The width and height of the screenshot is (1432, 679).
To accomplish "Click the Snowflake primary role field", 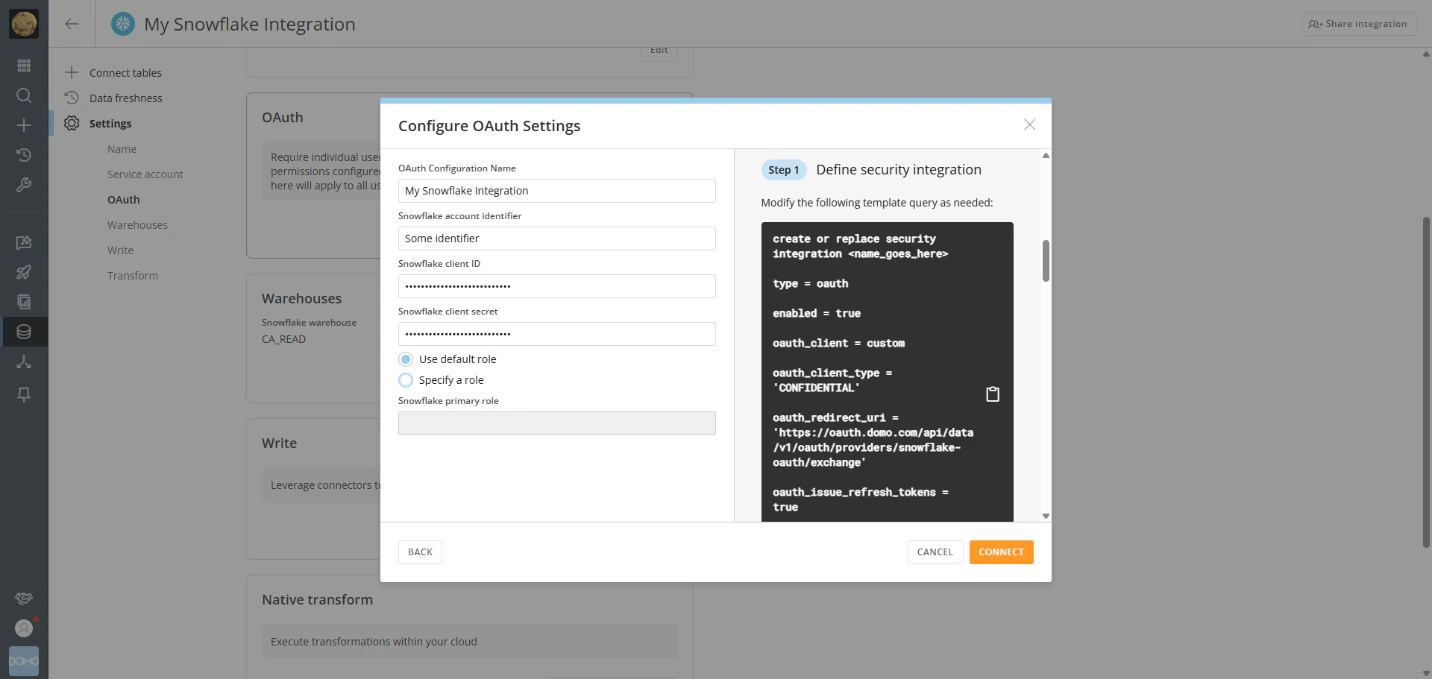I will (557, 423).
